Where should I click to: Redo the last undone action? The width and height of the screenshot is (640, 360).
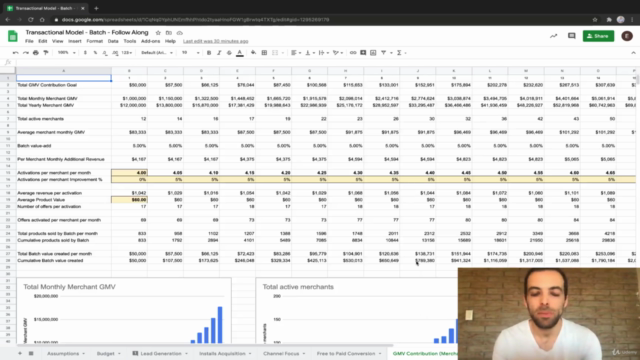click(26, 53)
